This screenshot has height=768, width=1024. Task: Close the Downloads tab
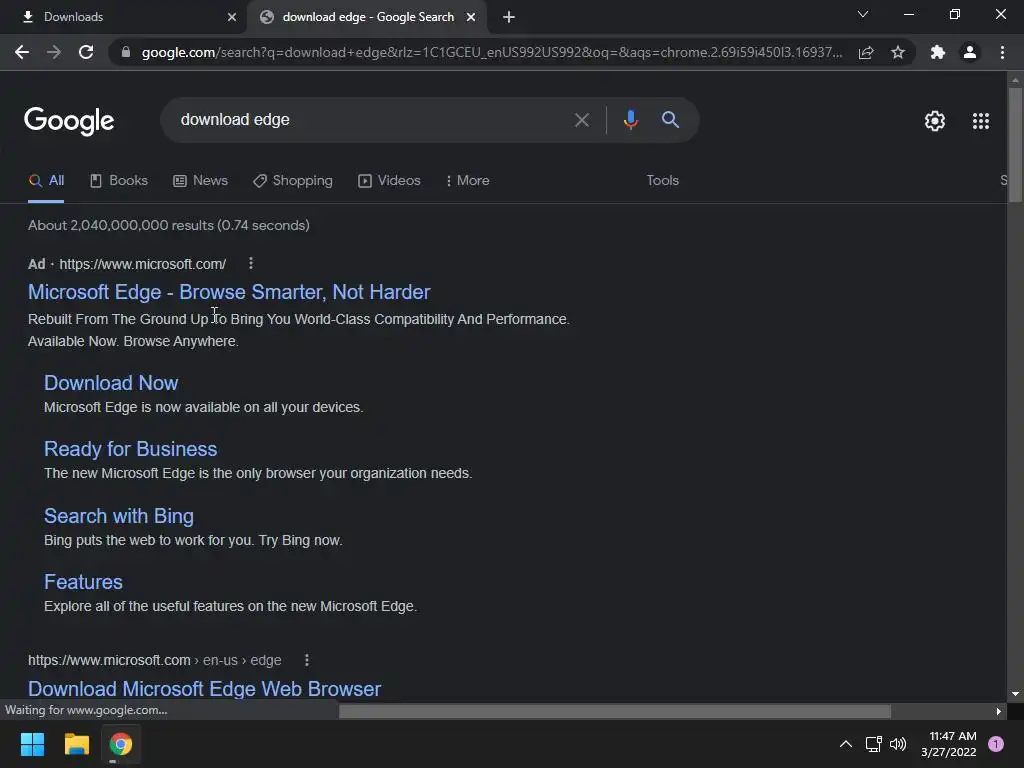[232, 17]
